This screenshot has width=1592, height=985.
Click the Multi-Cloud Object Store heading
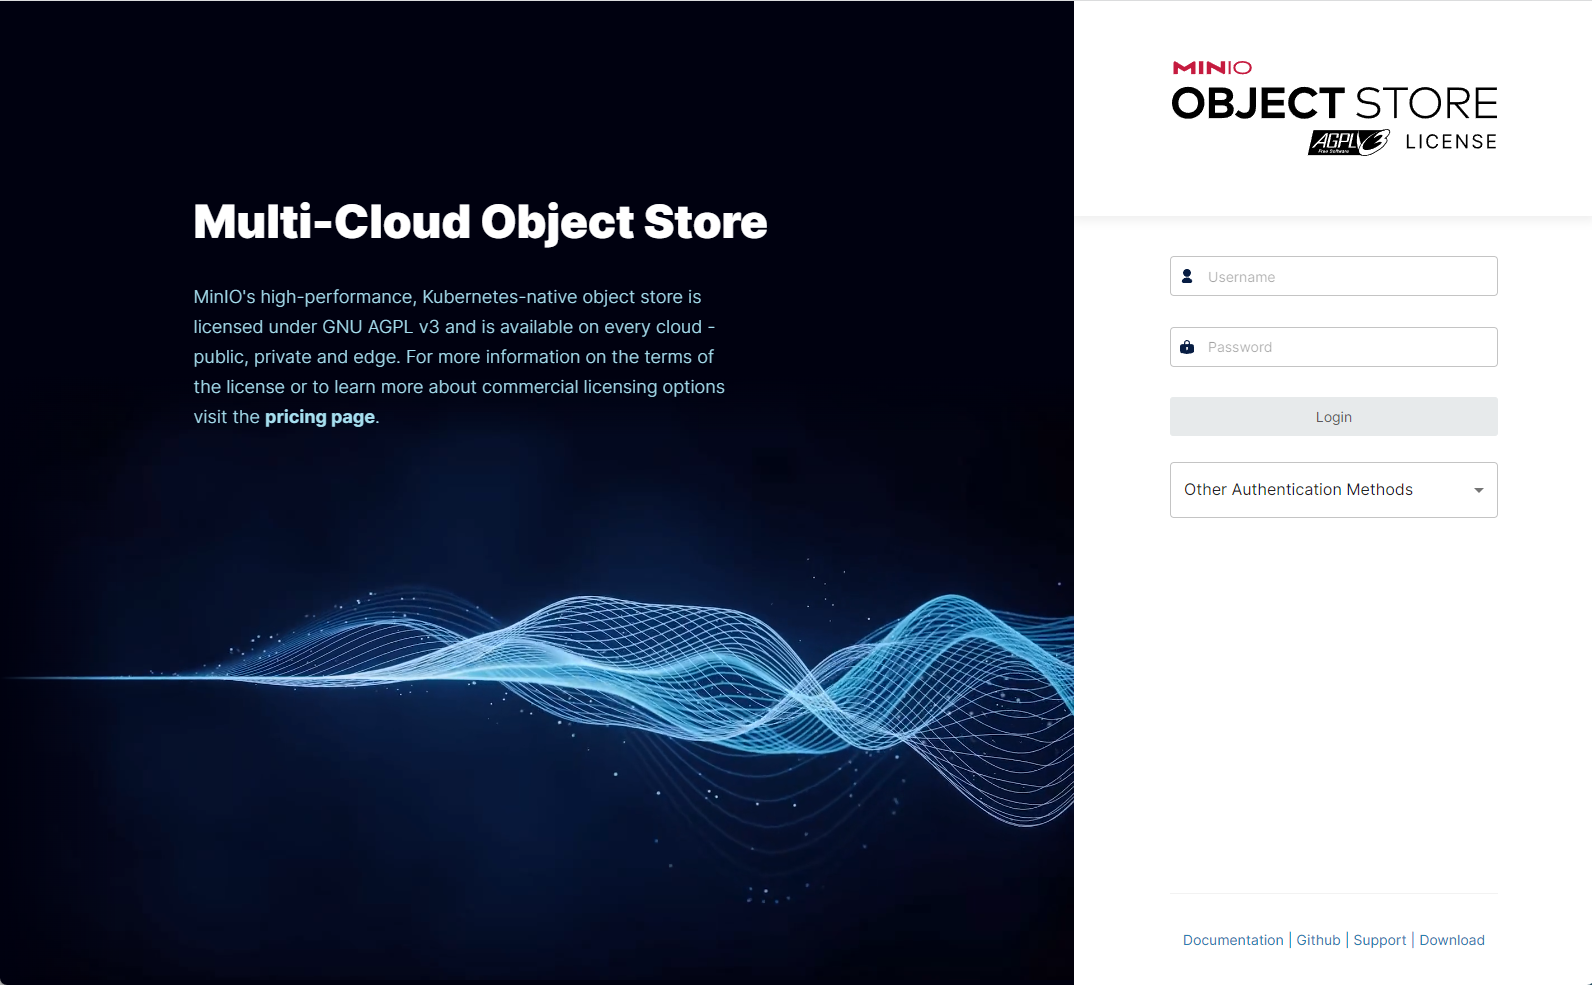pyautogui.click(x=480, y=222)
